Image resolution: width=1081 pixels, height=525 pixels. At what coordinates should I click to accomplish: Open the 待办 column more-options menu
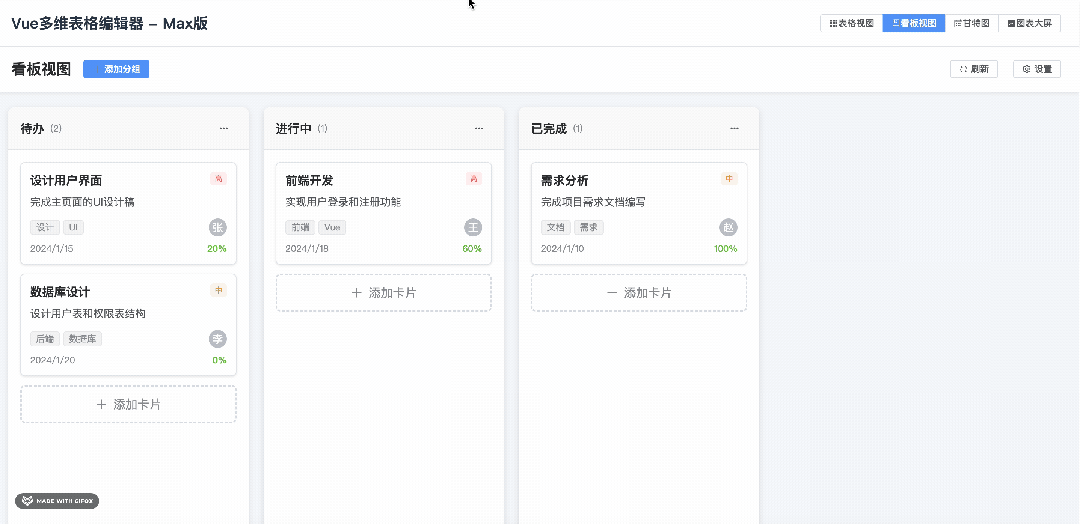point(223,128)
